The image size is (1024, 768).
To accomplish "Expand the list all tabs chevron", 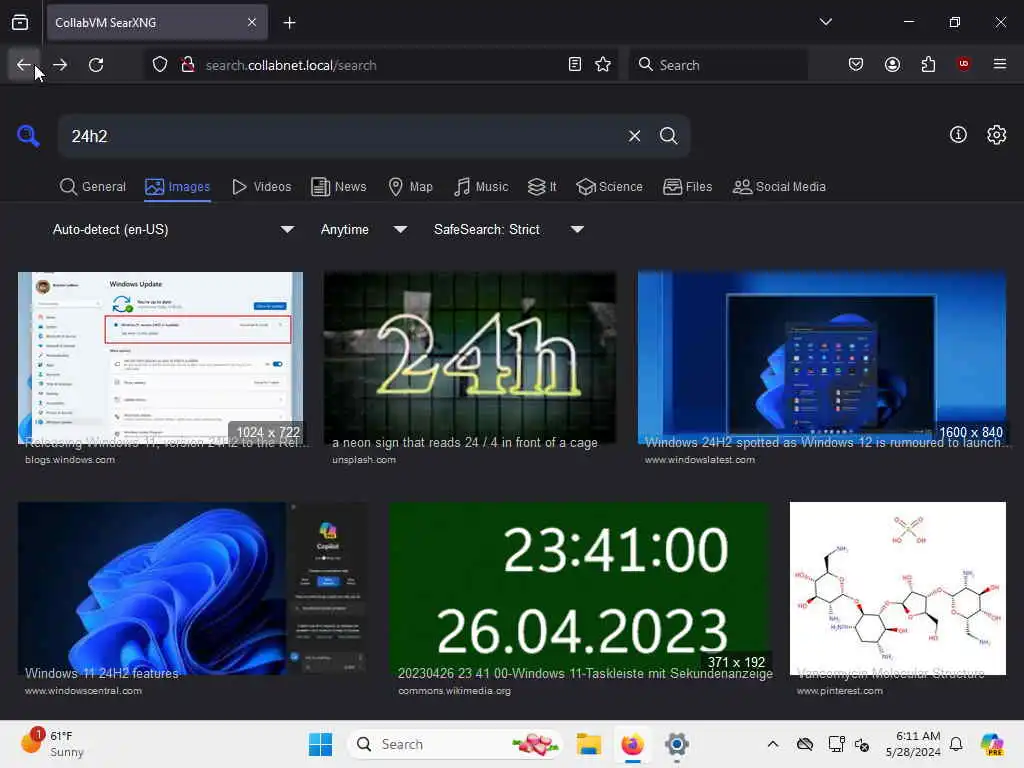I will 825,22.
